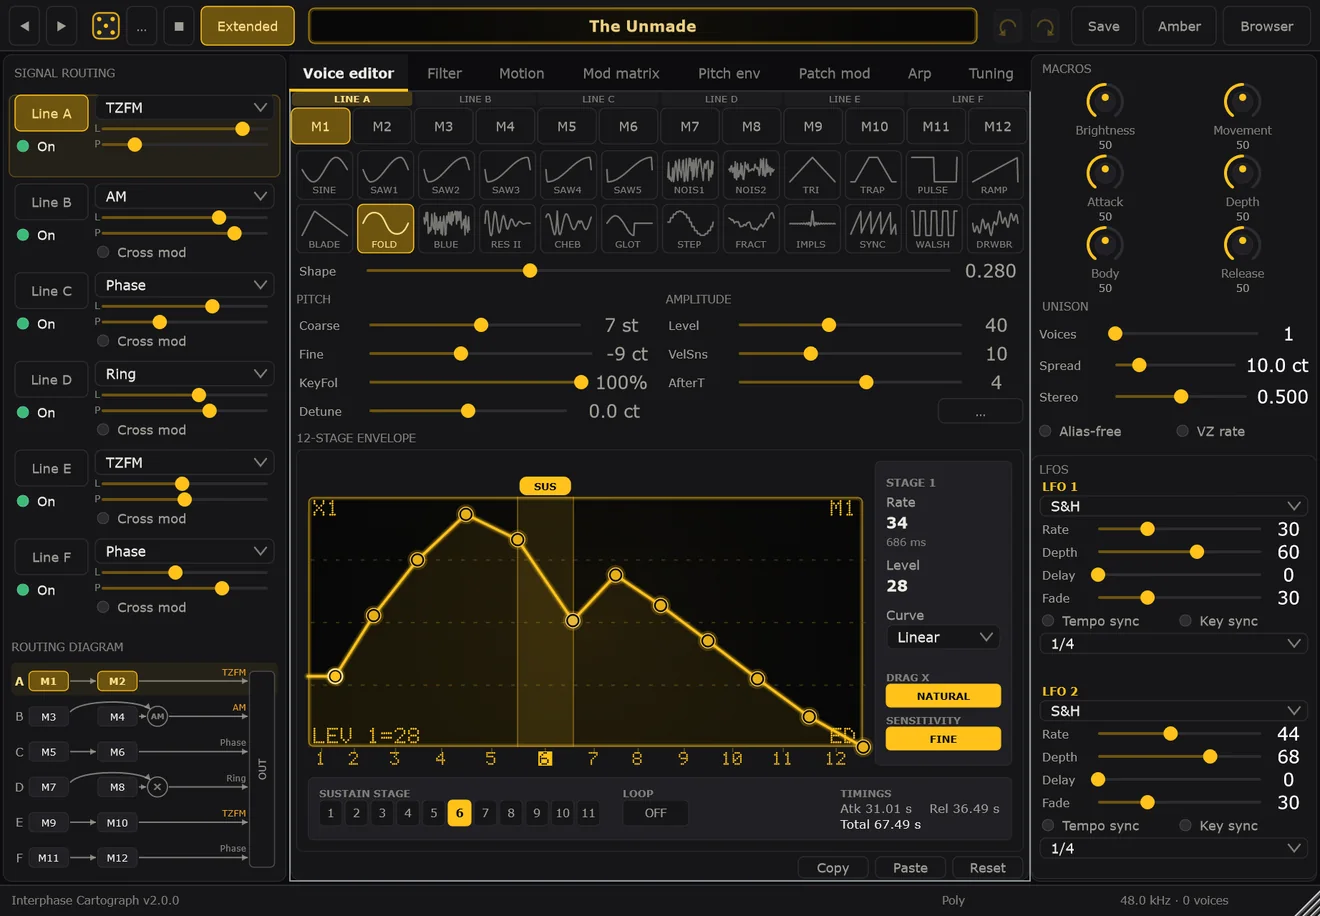This screenshot has height=916, width=1320.
Task: Adjust the Shape slider handle
Action: (530, 271)
